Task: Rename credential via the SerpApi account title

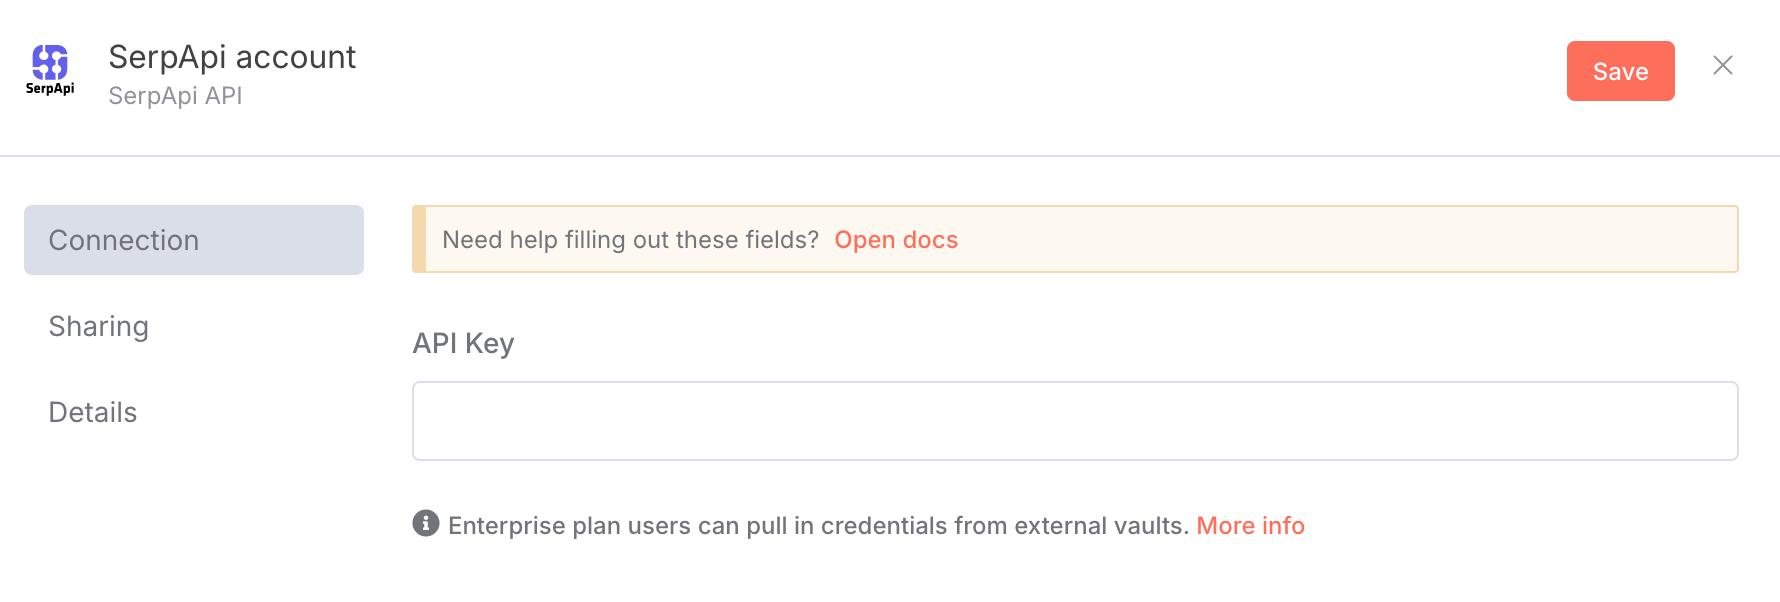Action: point(232,57)
